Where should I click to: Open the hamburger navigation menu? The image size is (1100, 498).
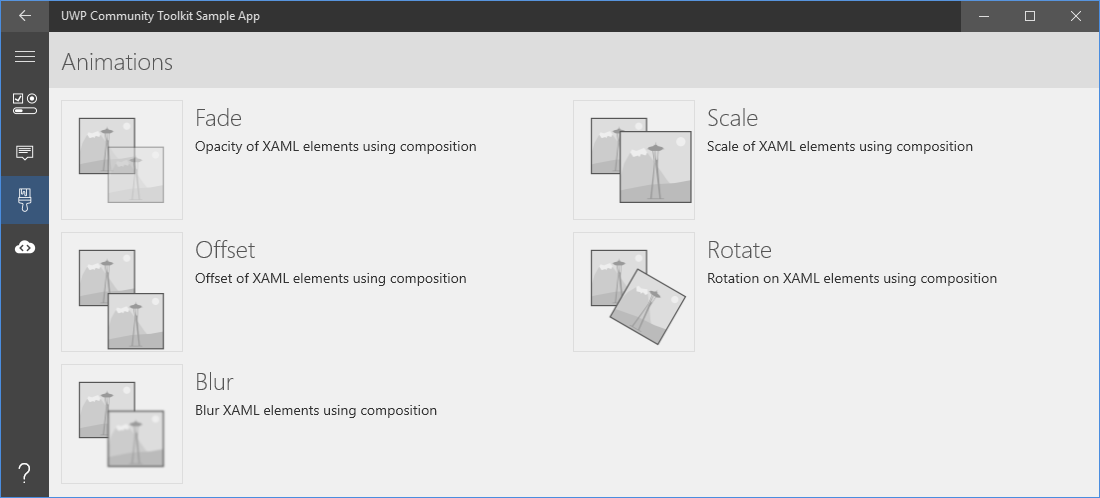25,57
